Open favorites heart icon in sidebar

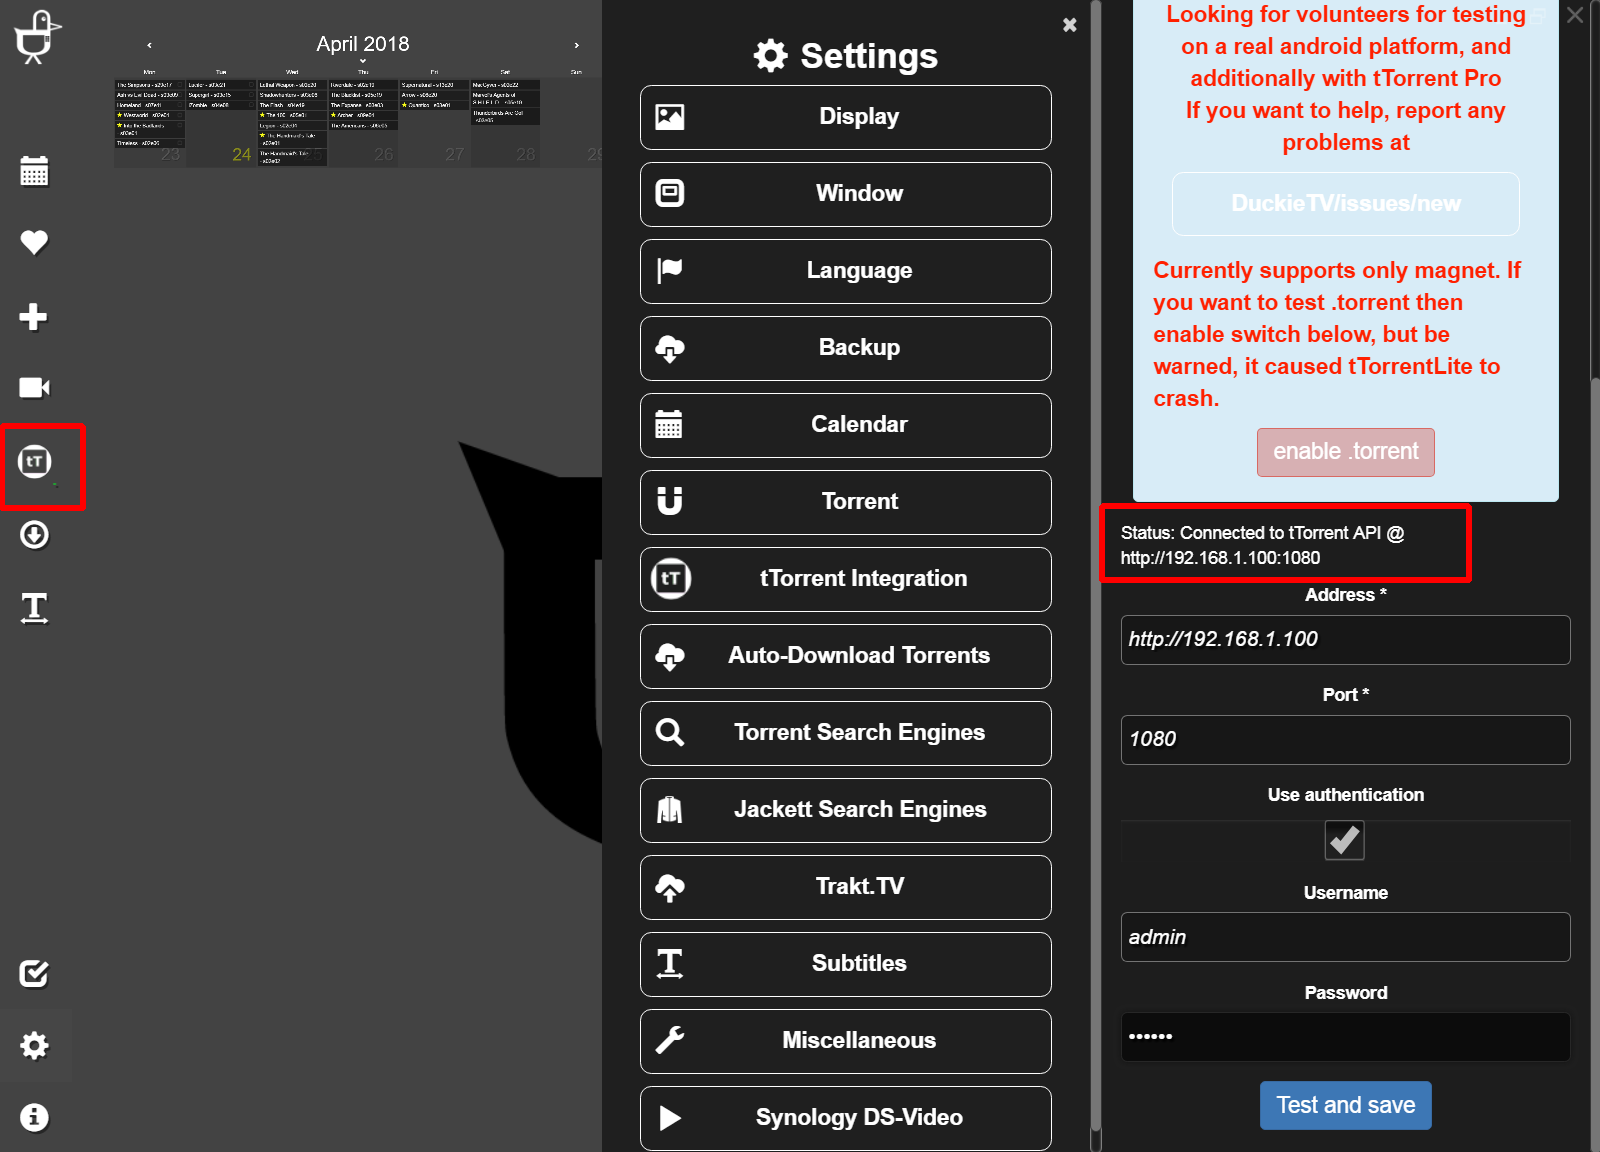point(35,242)
